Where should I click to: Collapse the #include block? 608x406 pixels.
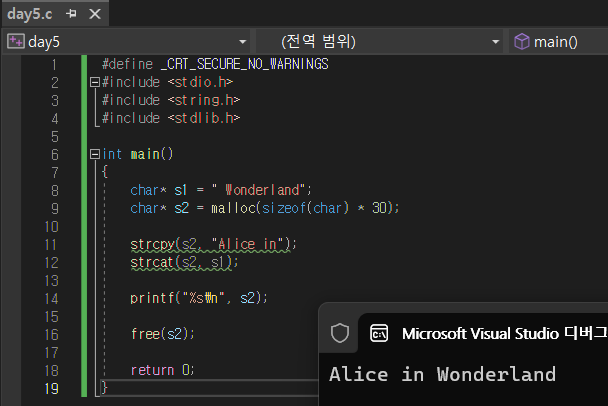pos(95,82)
